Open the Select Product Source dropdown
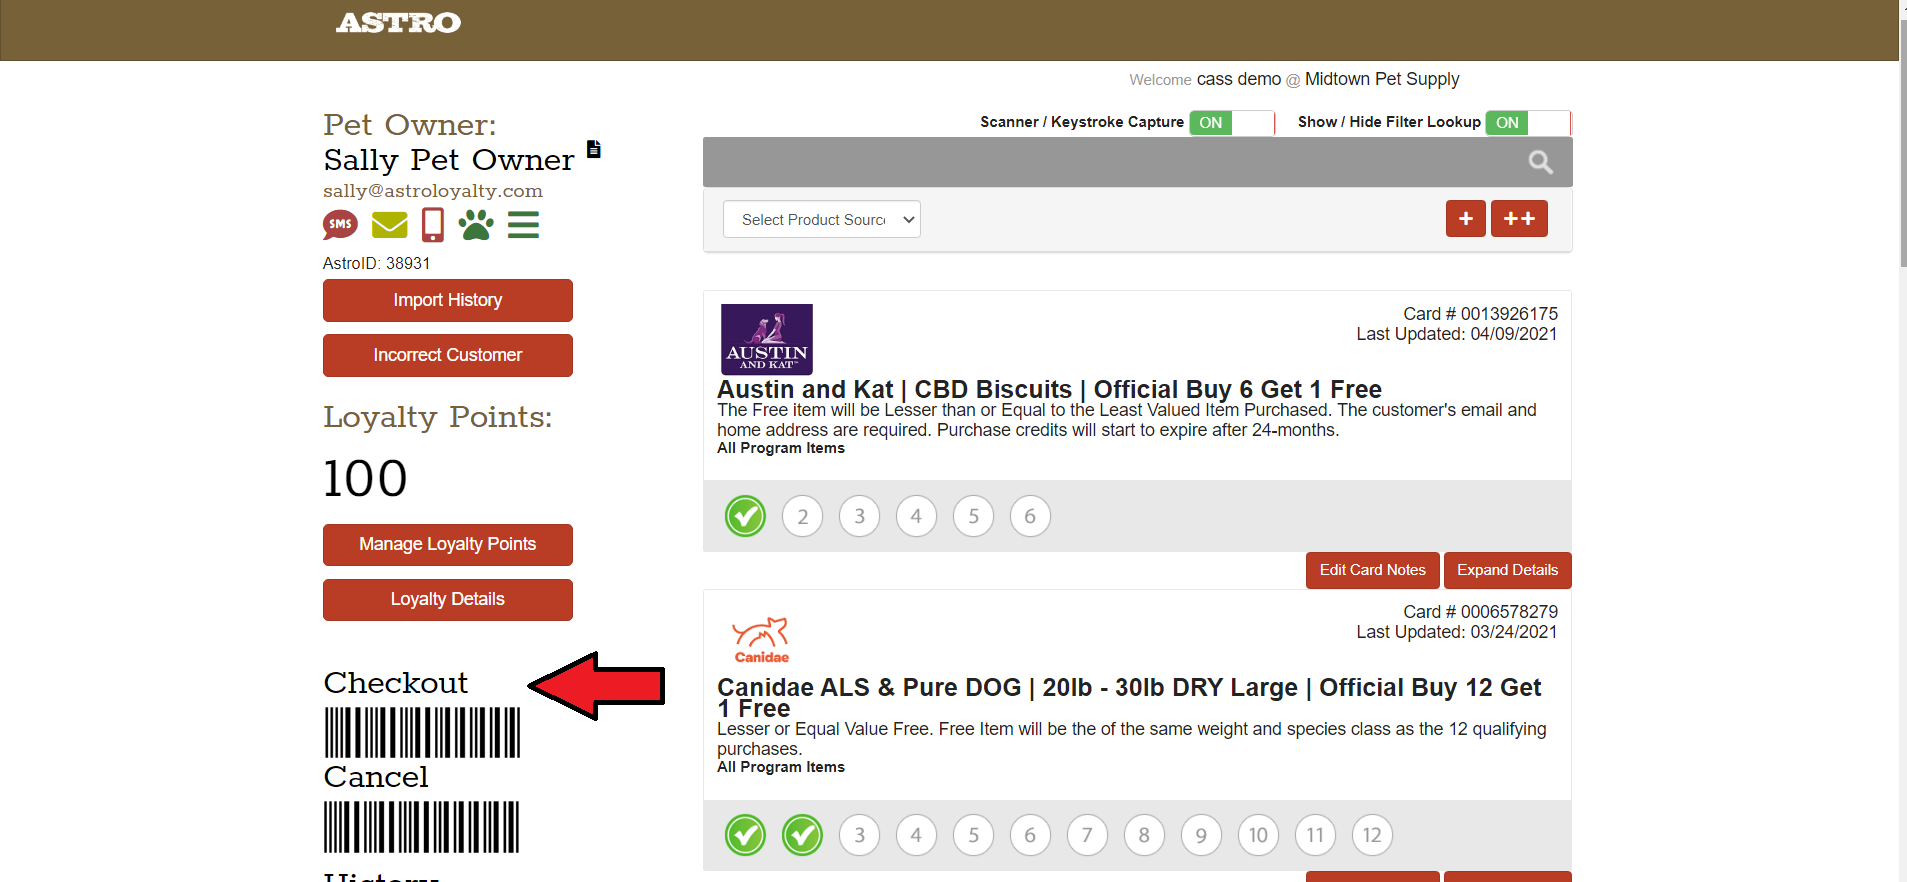 [x=821, y=219]
